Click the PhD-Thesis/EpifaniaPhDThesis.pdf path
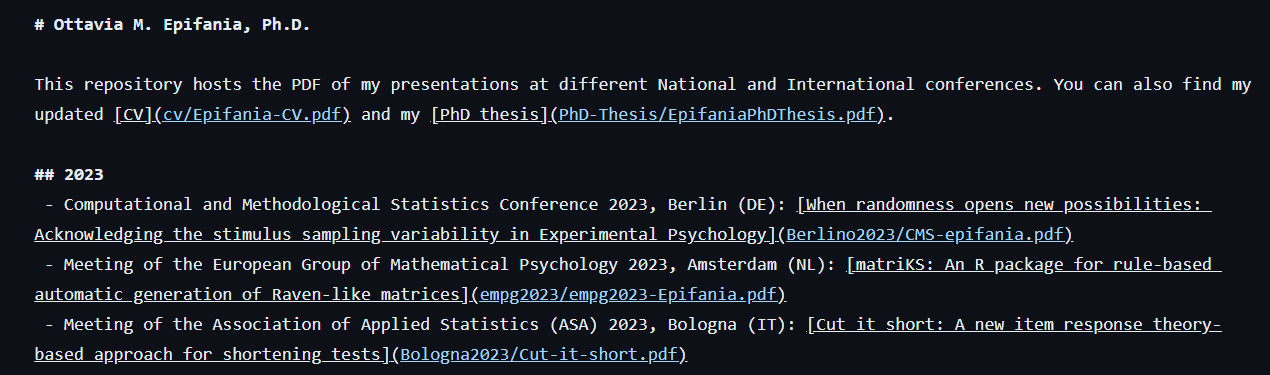Image resolution: width=1270 pixels, height=375 pixels. click(x=717, y=114)
